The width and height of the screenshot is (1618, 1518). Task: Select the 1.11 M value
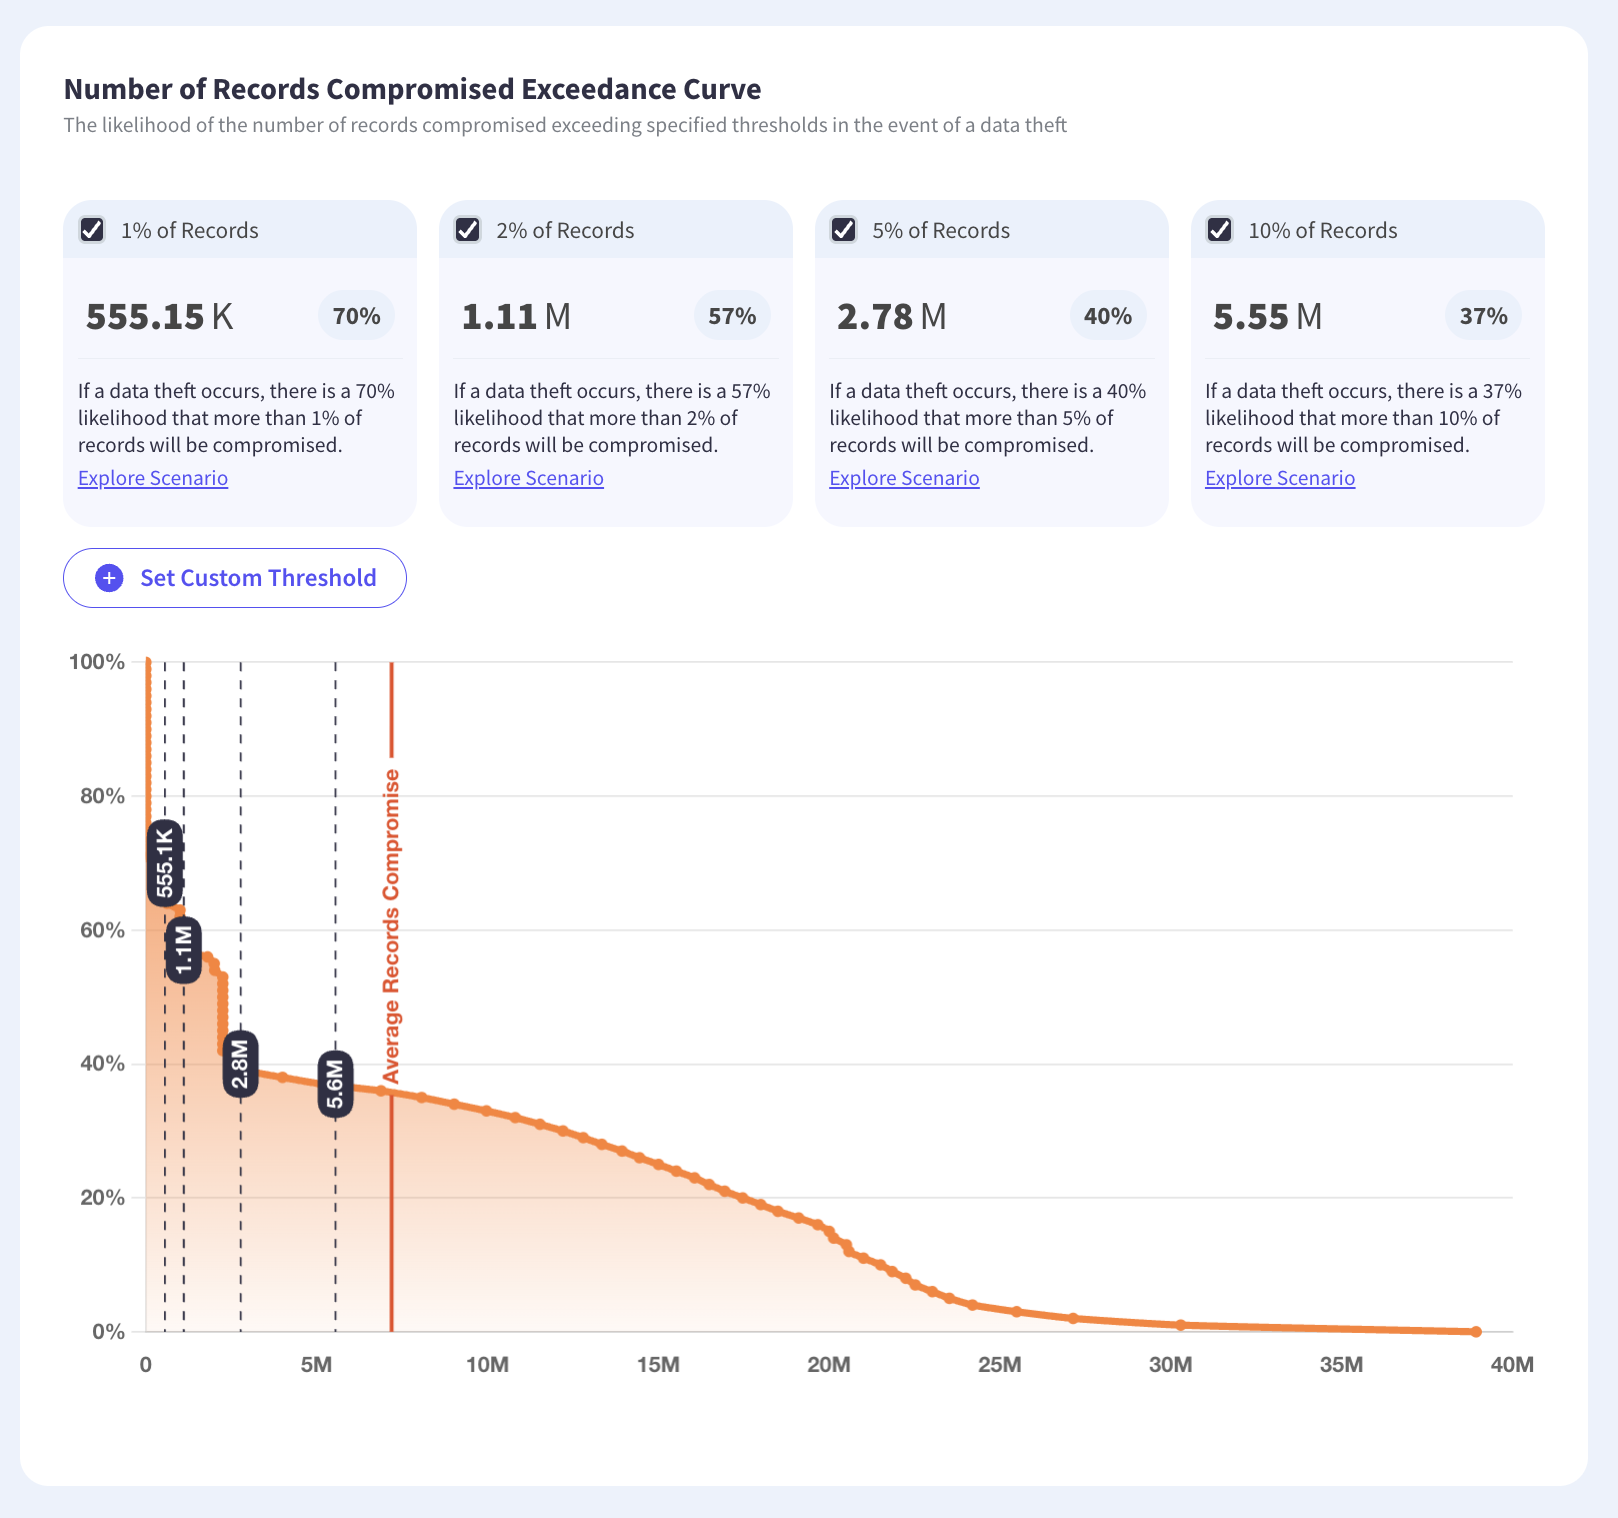pos(516,316)
